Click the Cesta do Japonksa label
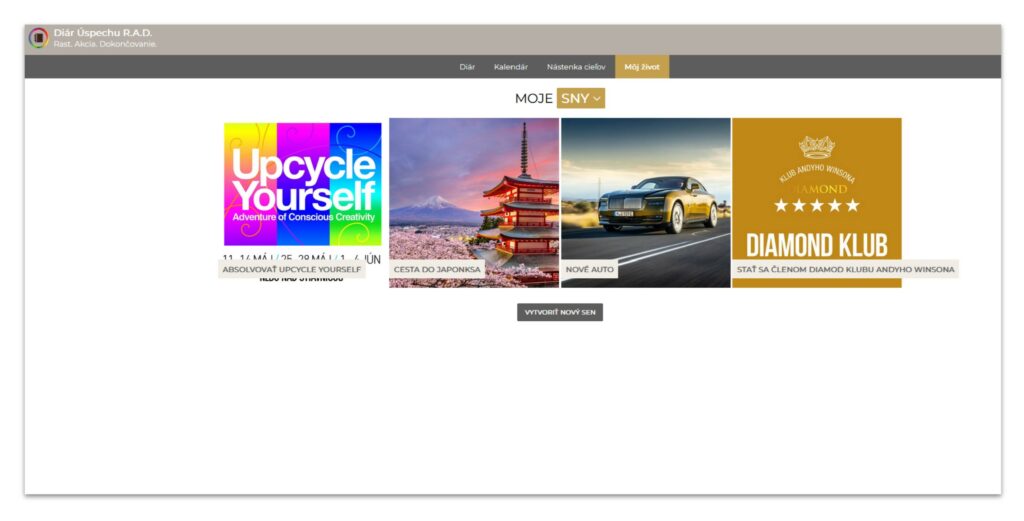Screen dimensions: 1024x521 pyautogui.click(x=437, y=269)
